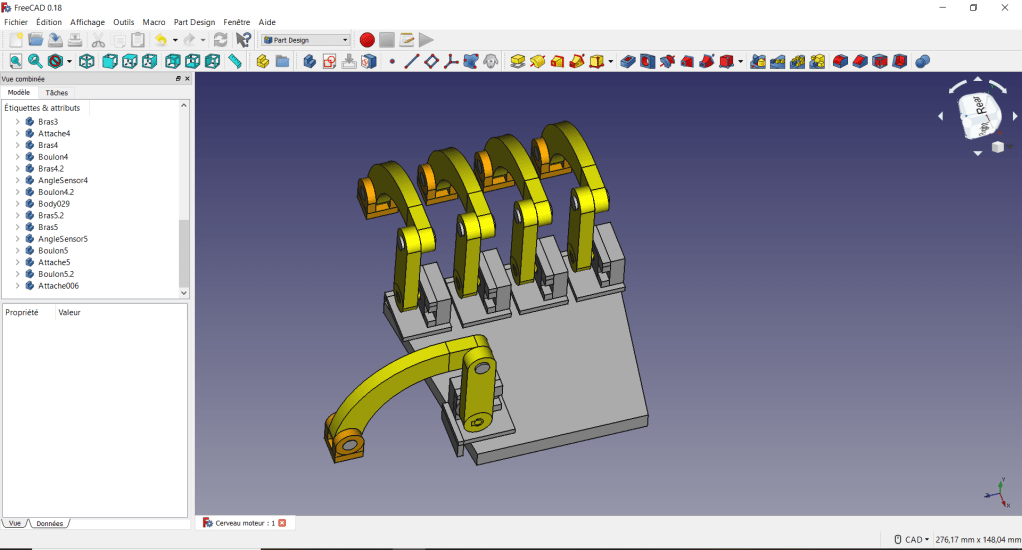Expand the Body029 tree node

tap(17, 204)
